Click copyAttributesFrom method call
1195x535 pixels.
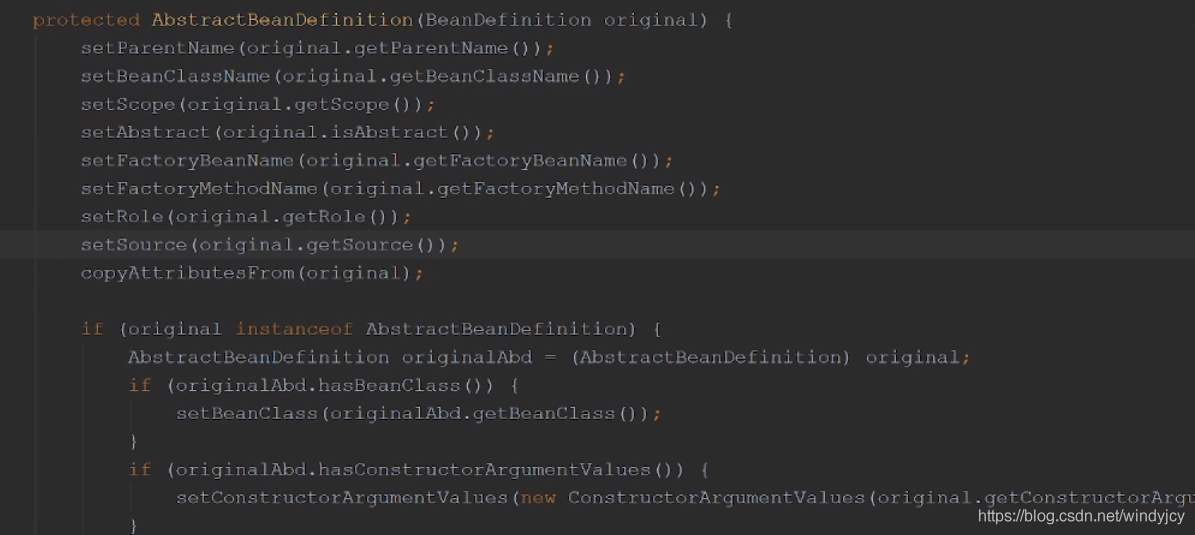187,274
